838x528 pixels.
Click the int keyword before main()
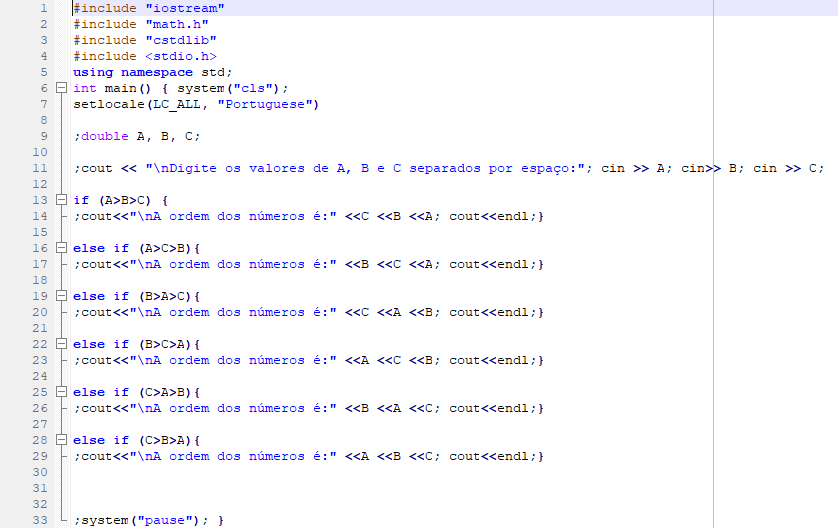click(85, 88)
